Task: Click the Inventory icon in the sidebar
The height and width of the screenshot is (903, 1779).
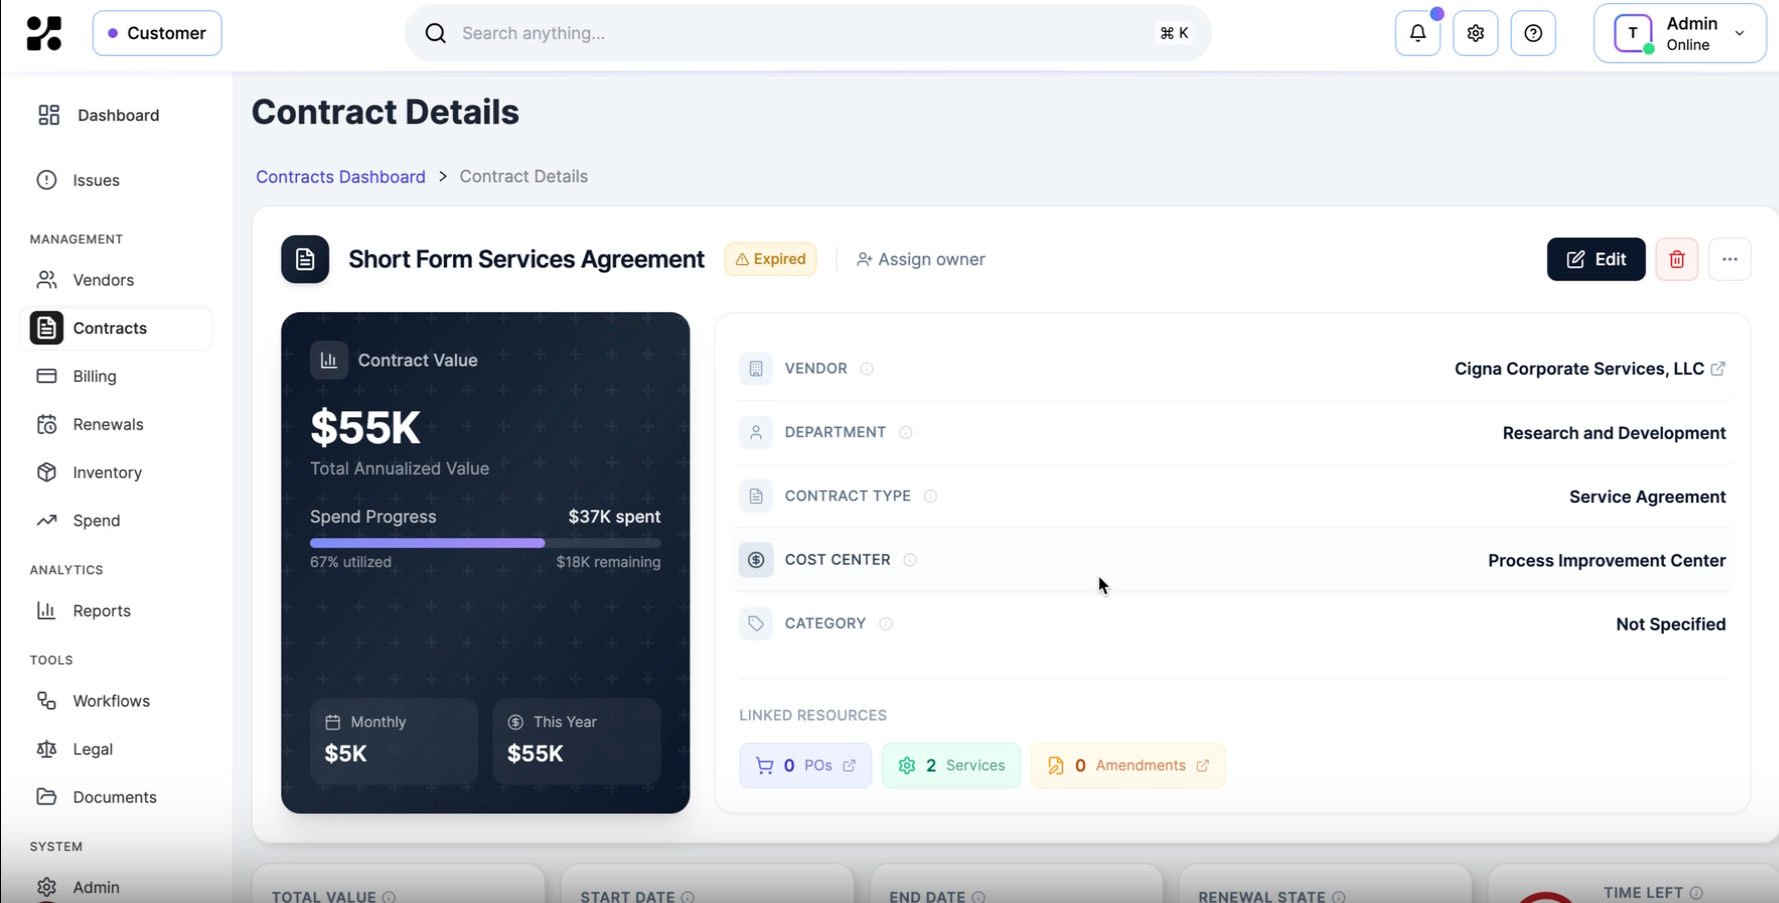Action: coord(47,472)
